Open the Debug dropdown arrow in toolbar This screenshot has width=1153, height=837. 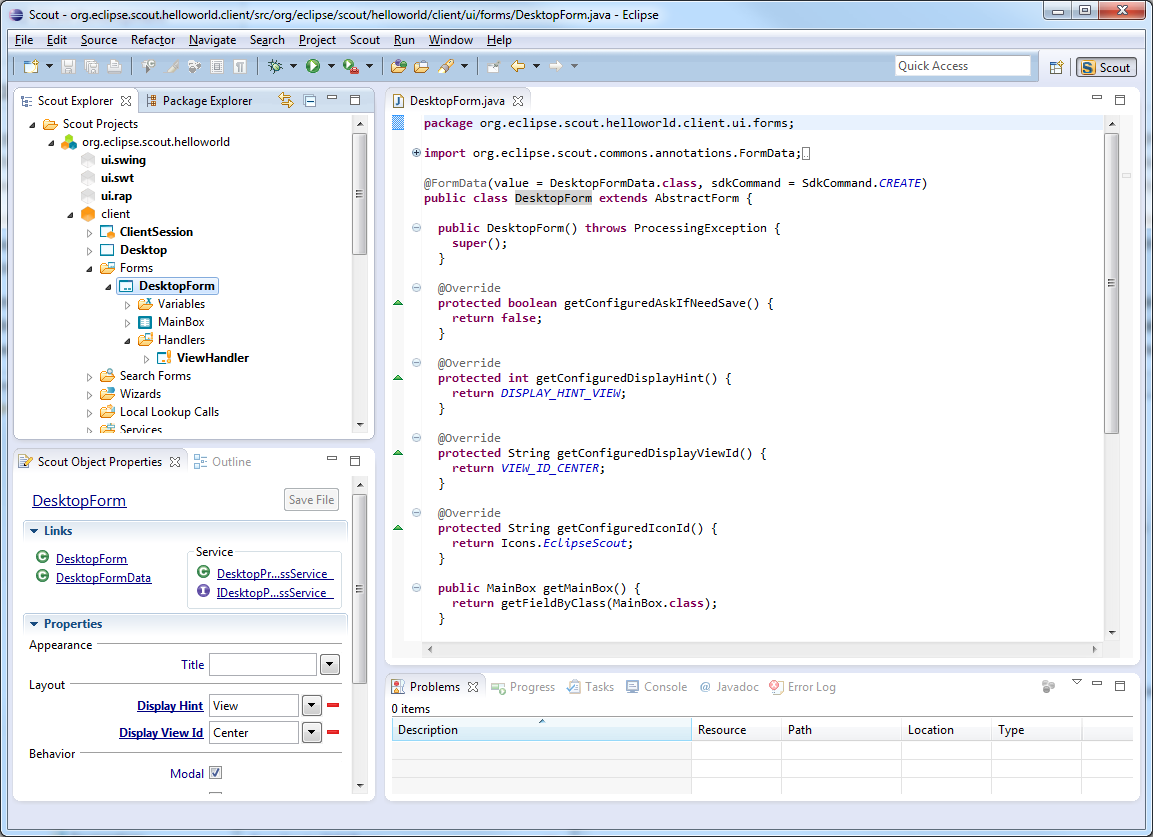(x=293, y=66)
